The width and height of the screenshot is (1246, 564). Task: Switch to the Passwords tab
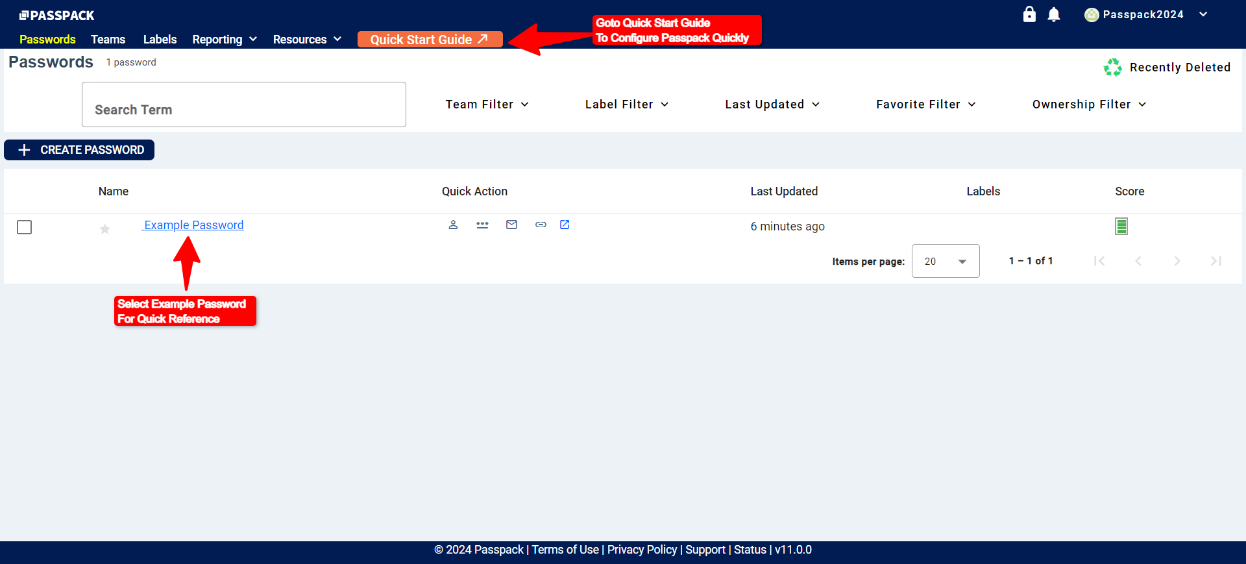pyautogui.click(x=47, y=39)
